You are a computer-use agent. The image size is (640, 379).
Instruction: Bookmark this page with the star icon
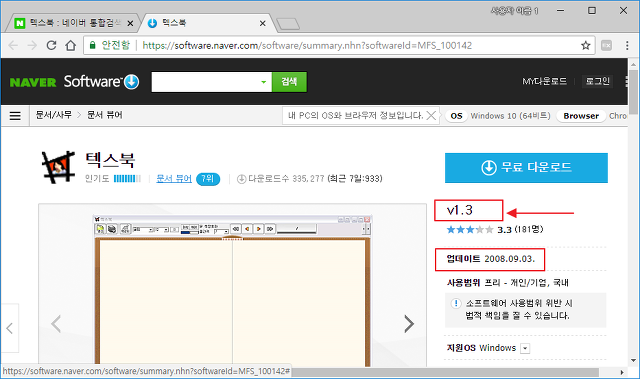click(x=586, y=45)
